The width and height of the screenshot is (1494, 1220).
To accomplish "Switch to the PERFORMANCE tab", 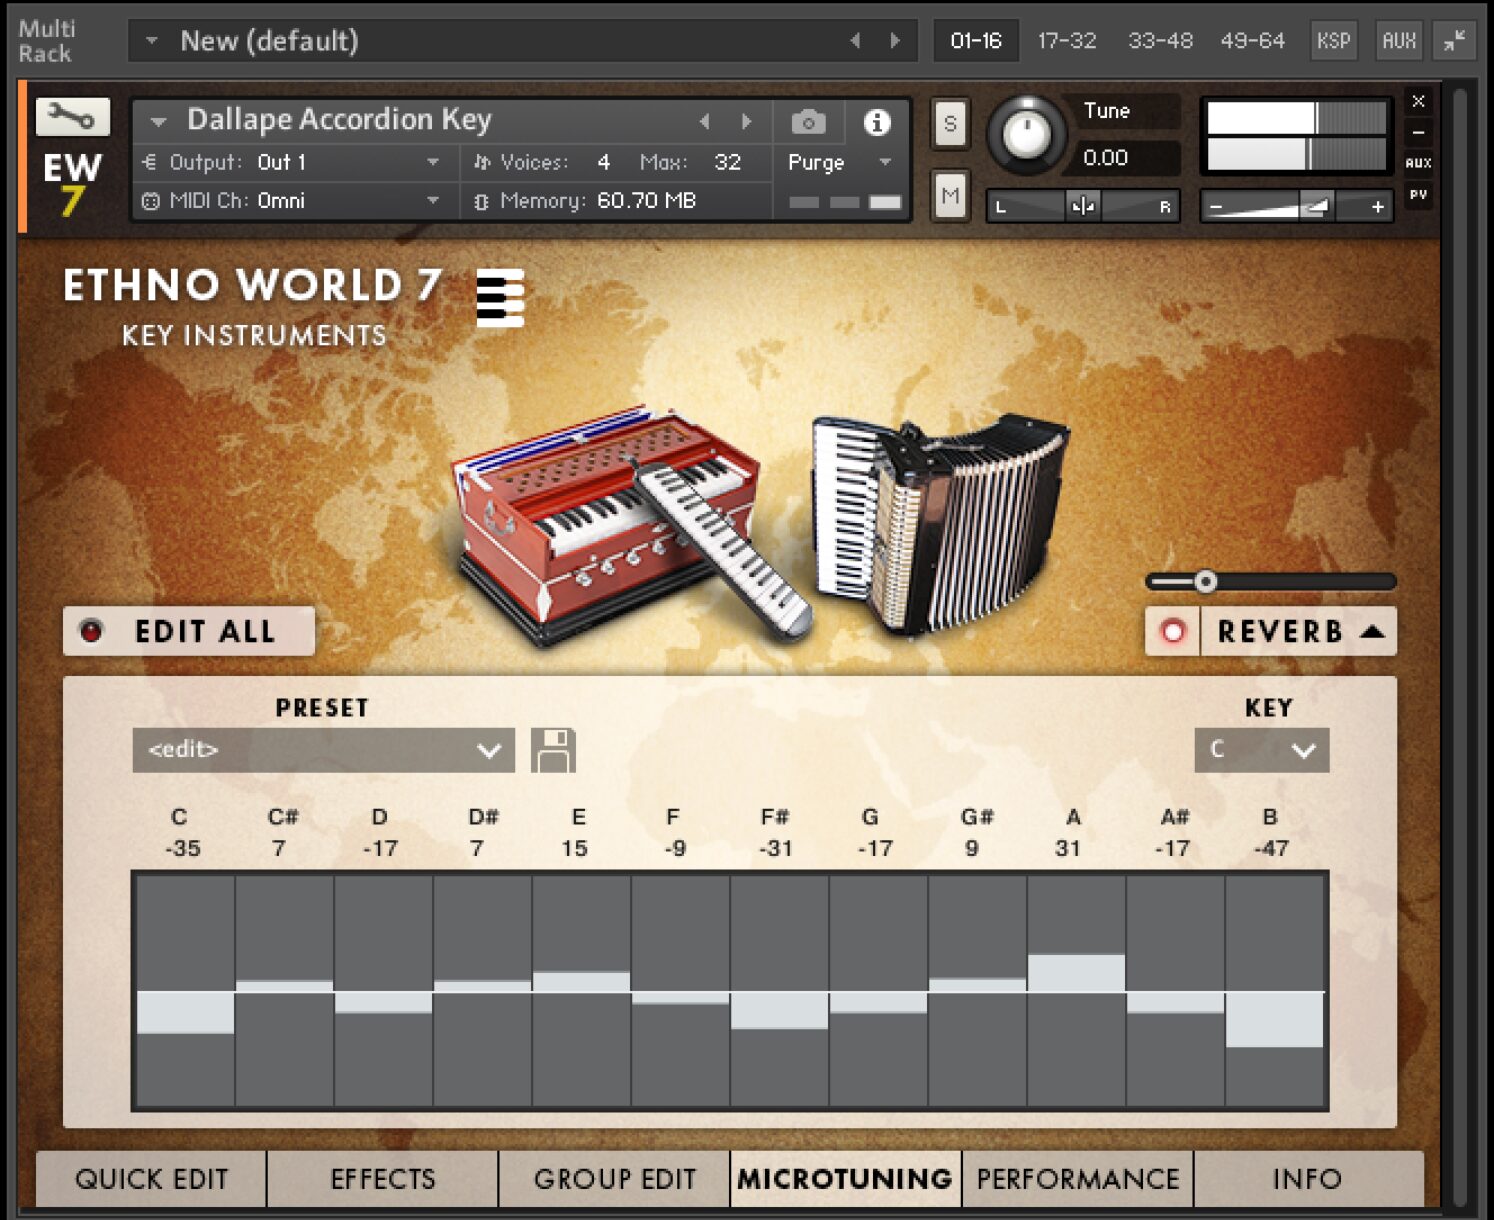I will point(1077,1179).
